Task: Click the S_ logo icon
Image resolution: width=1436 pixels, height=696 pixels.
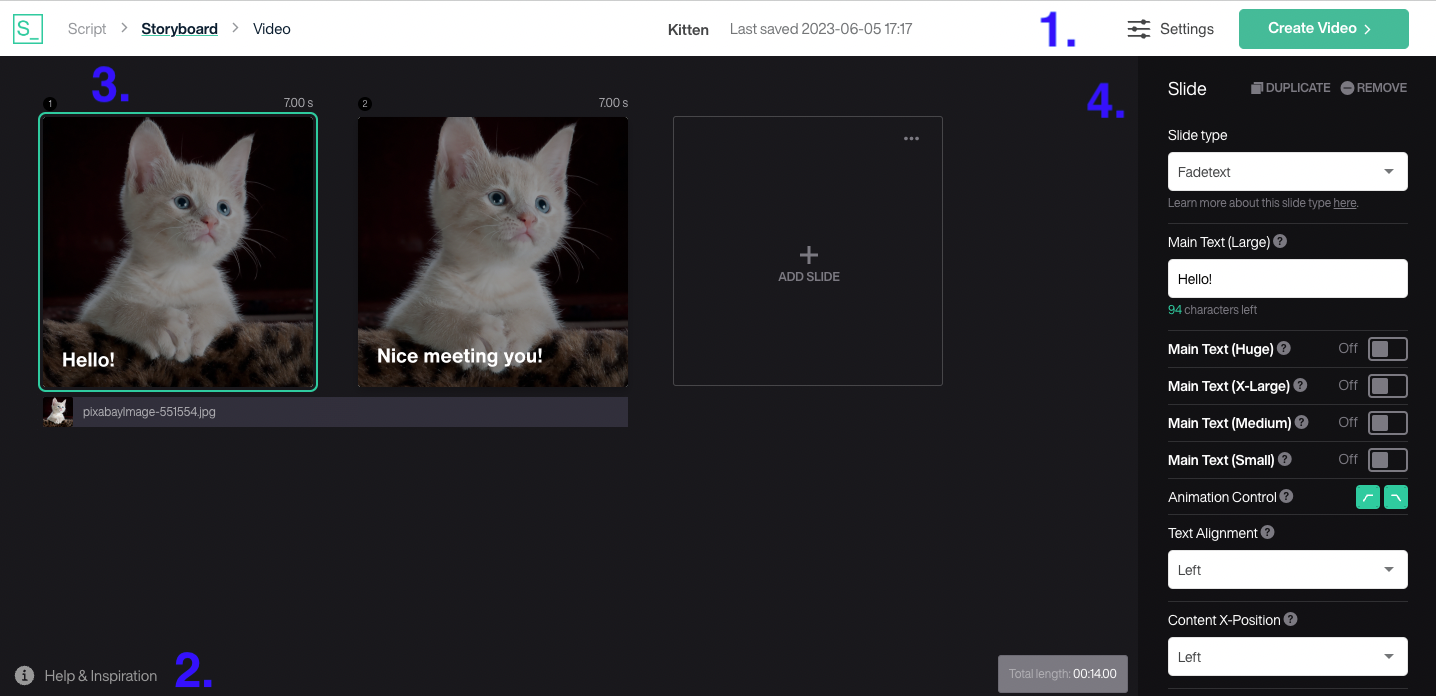Action: coord(27,29)
